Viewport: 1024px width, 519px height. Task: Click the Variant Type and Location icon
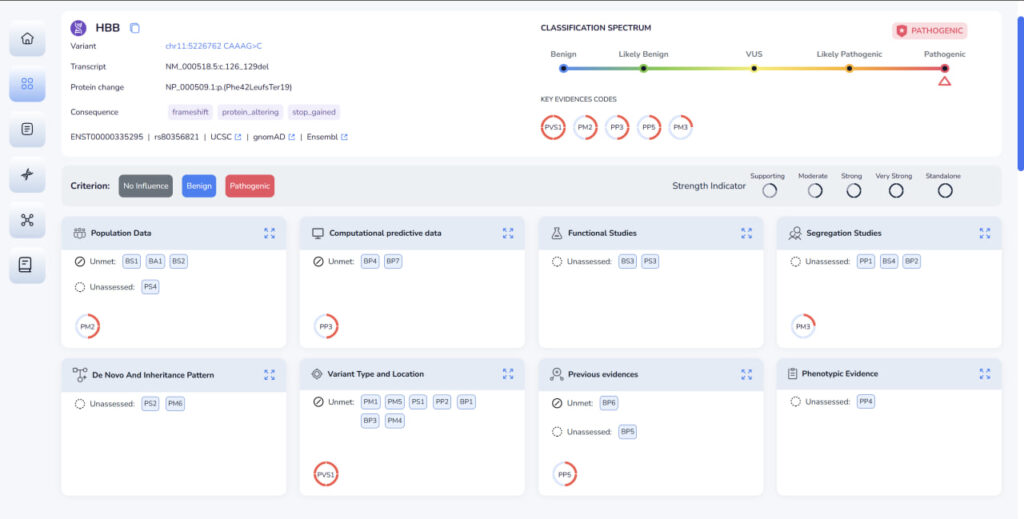click(317, 374)
